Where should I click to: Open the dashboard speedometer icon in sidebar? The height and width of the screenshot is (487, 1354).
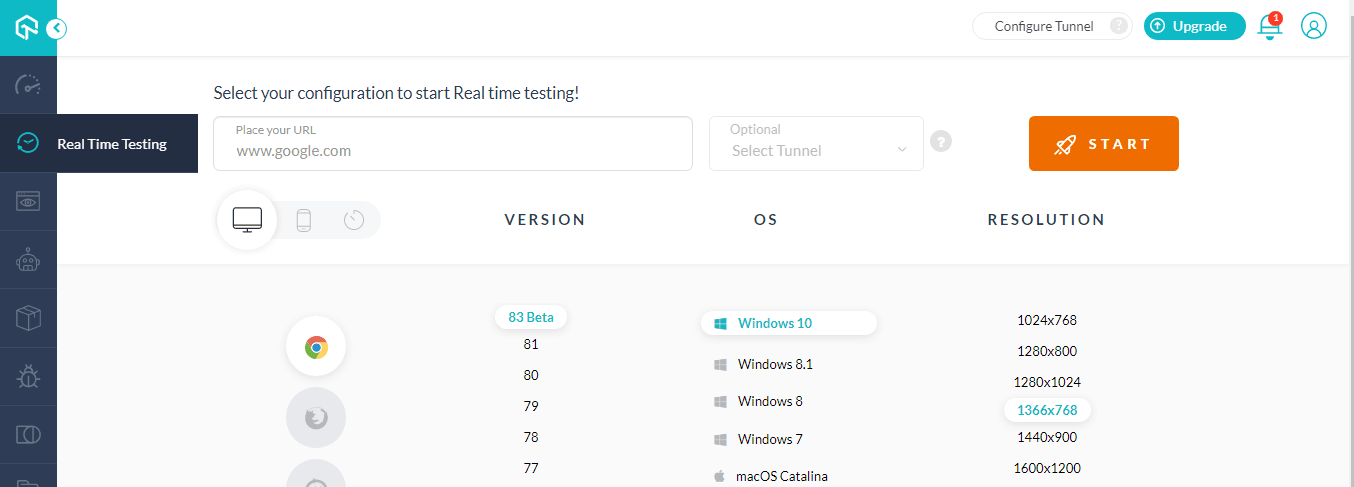coord(28,85)
